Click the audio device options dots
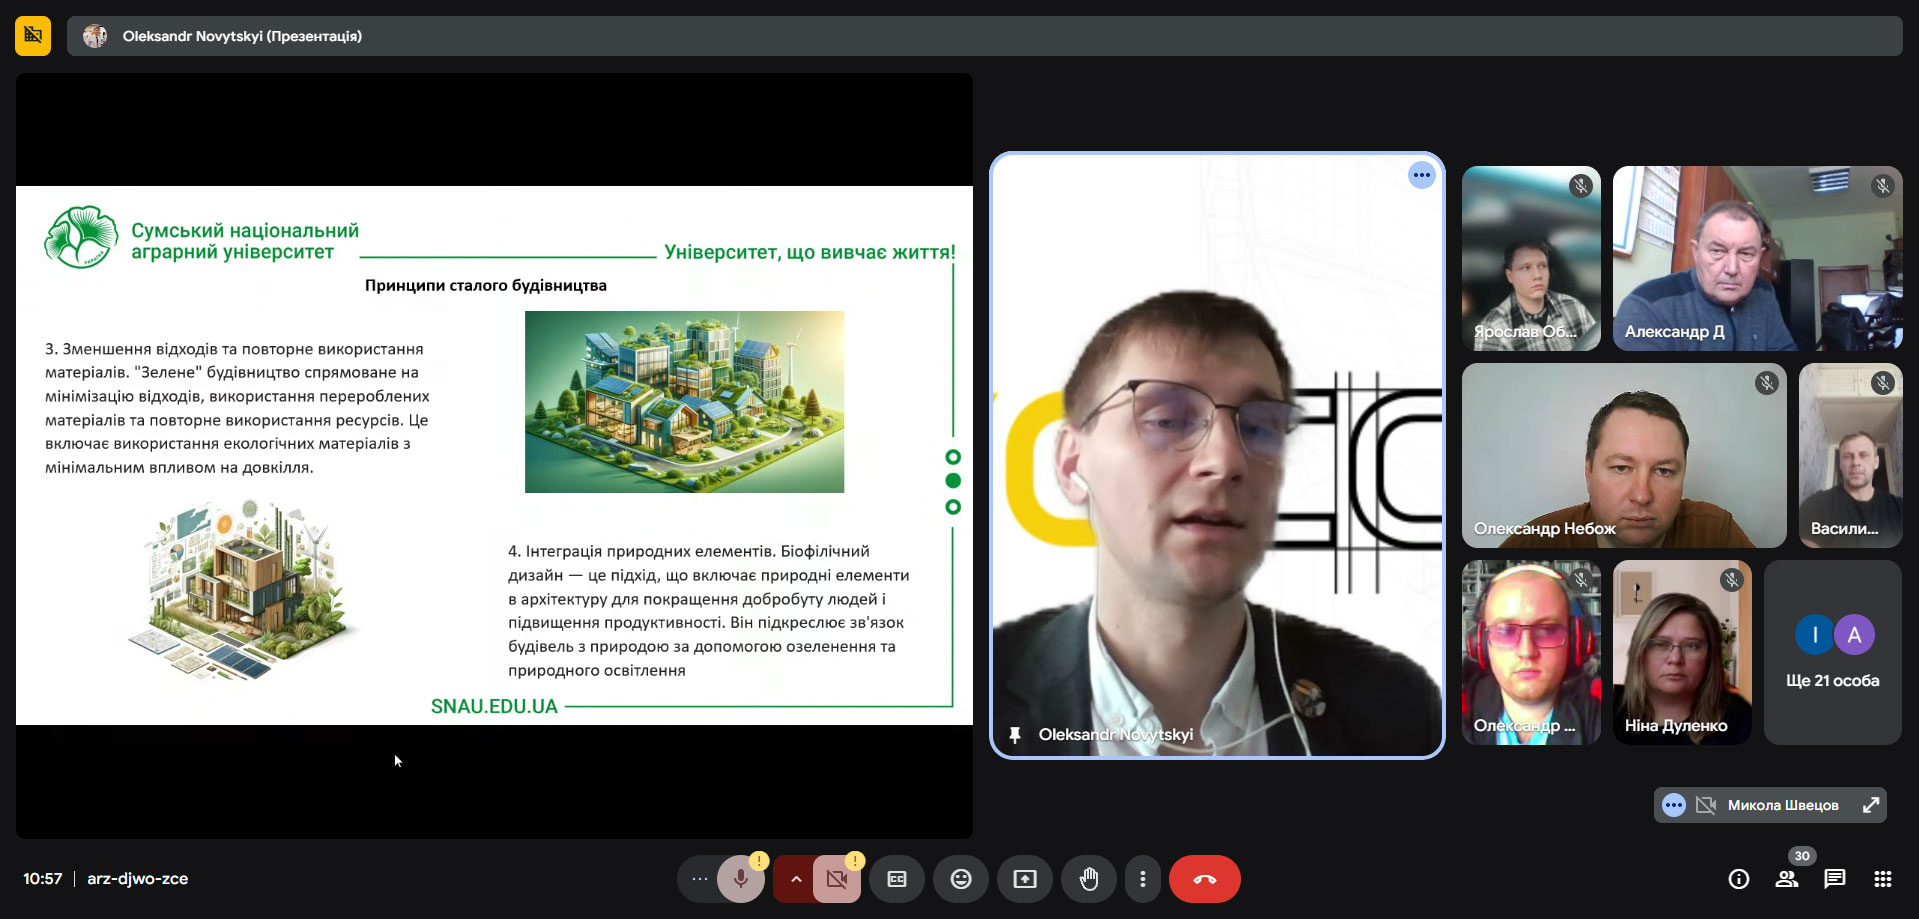 [x=700, y=879]
